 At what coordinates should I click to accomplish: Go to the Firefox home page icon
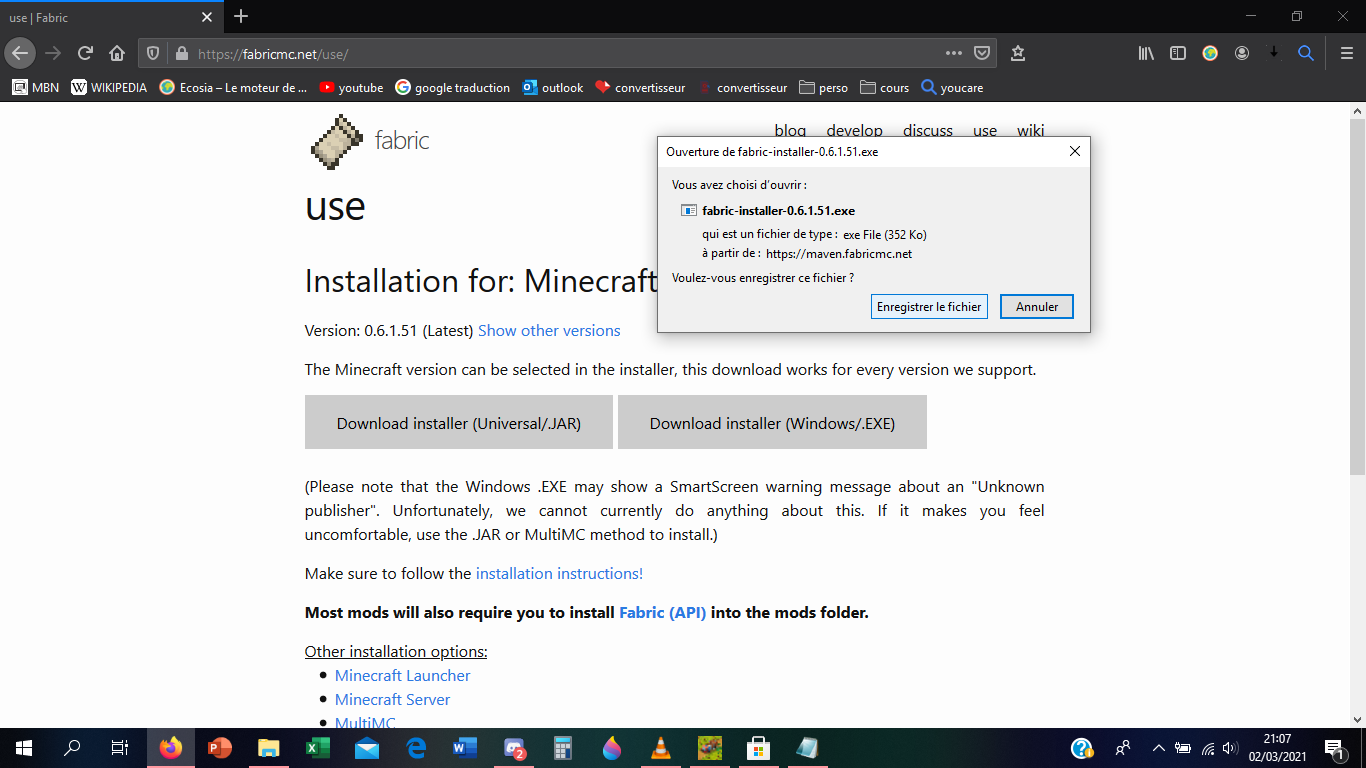tap(117, 53)
